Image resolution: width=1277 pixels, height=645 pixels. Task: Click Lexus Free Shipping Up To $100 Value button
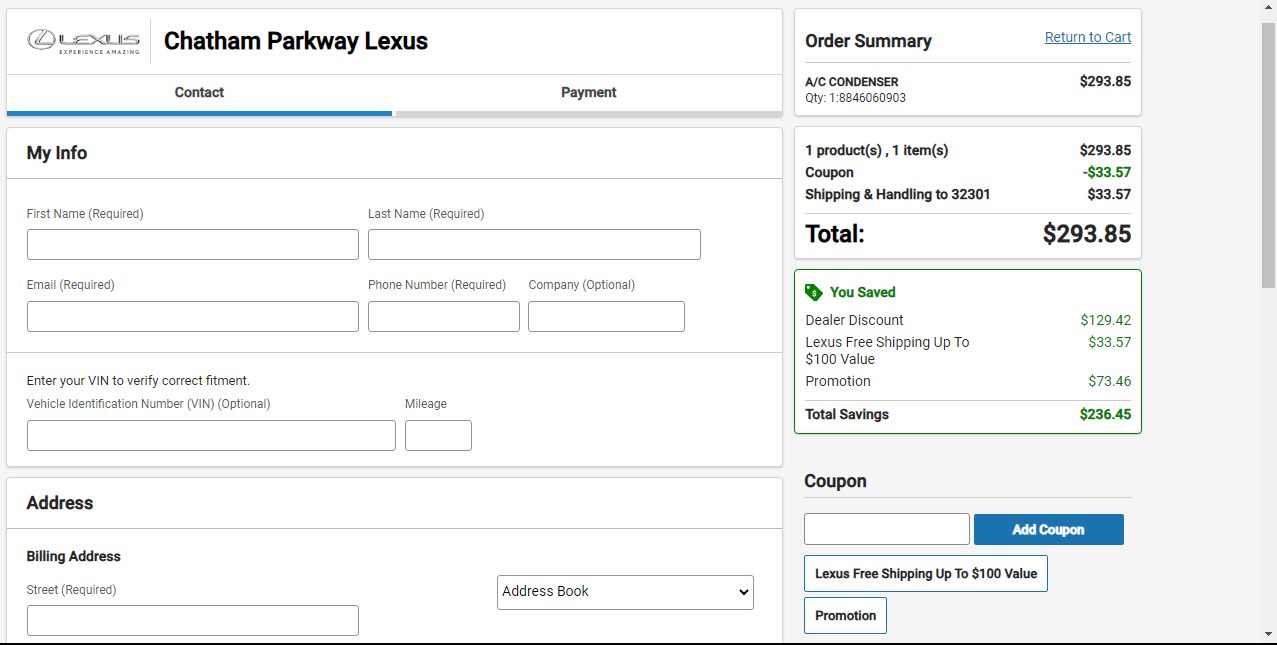926,574
